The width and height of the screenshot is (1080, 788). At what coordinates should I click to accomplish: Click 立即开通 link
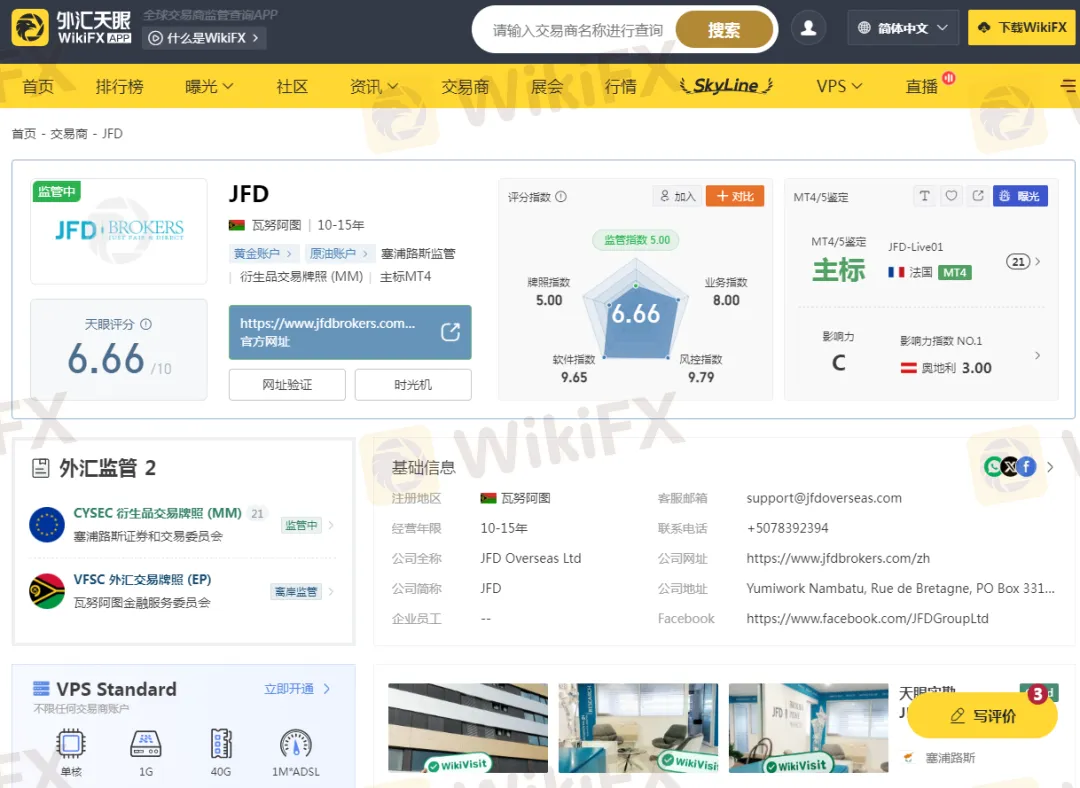click(298, 689)
